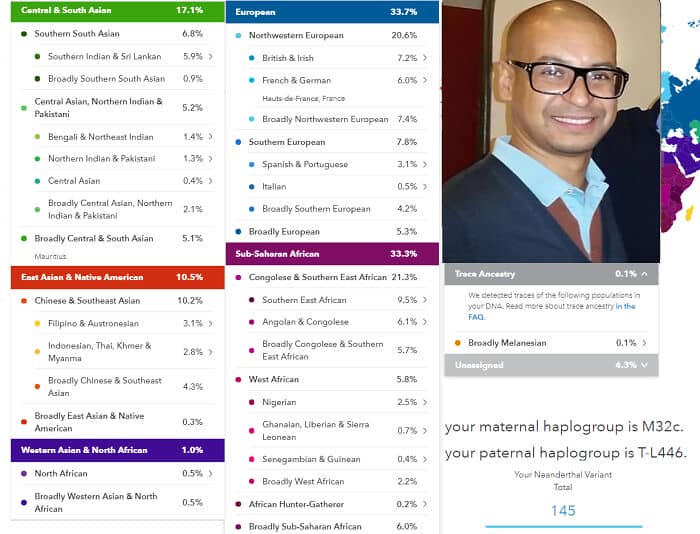Expand the Unassigned section arrow
The image size is (700, 534).
(x=646, y=365)
